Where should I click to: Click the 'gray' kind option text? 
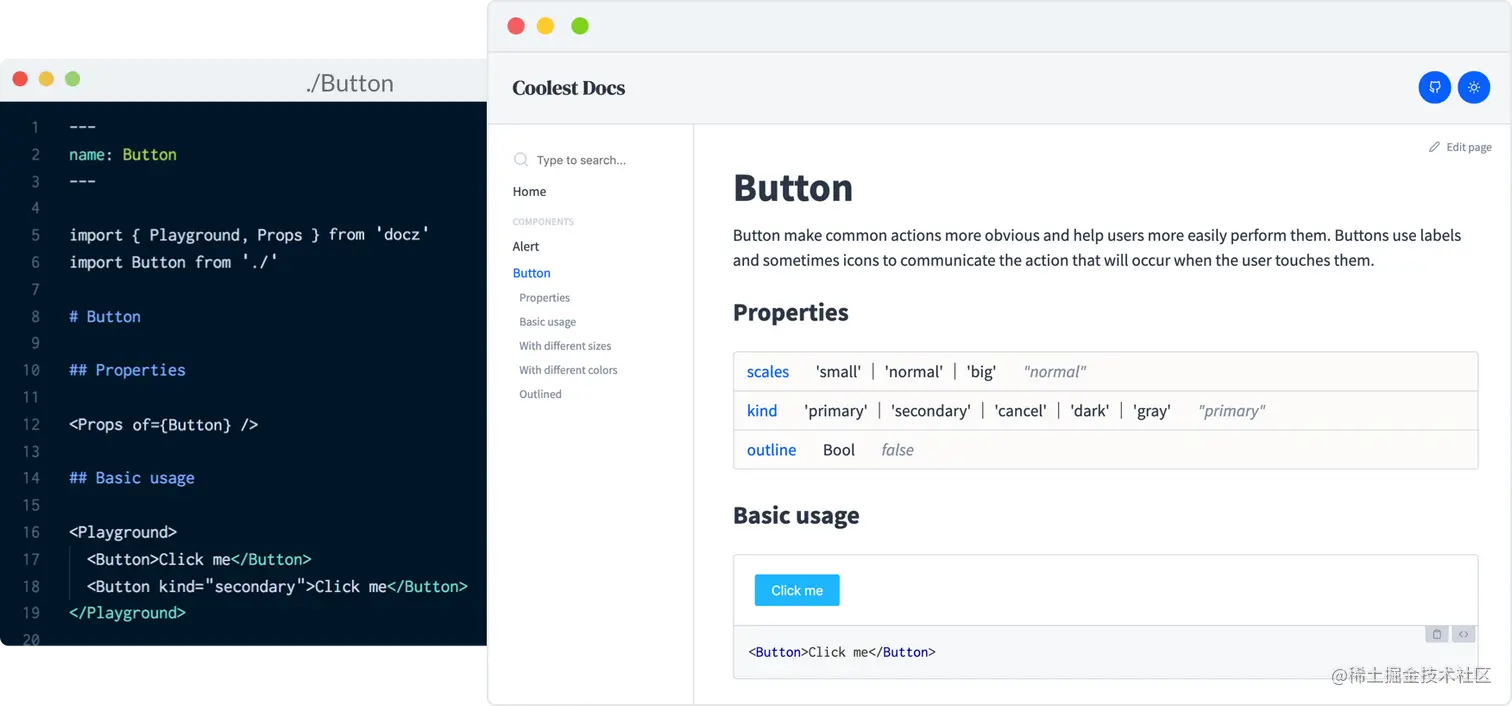(1152, 411)
